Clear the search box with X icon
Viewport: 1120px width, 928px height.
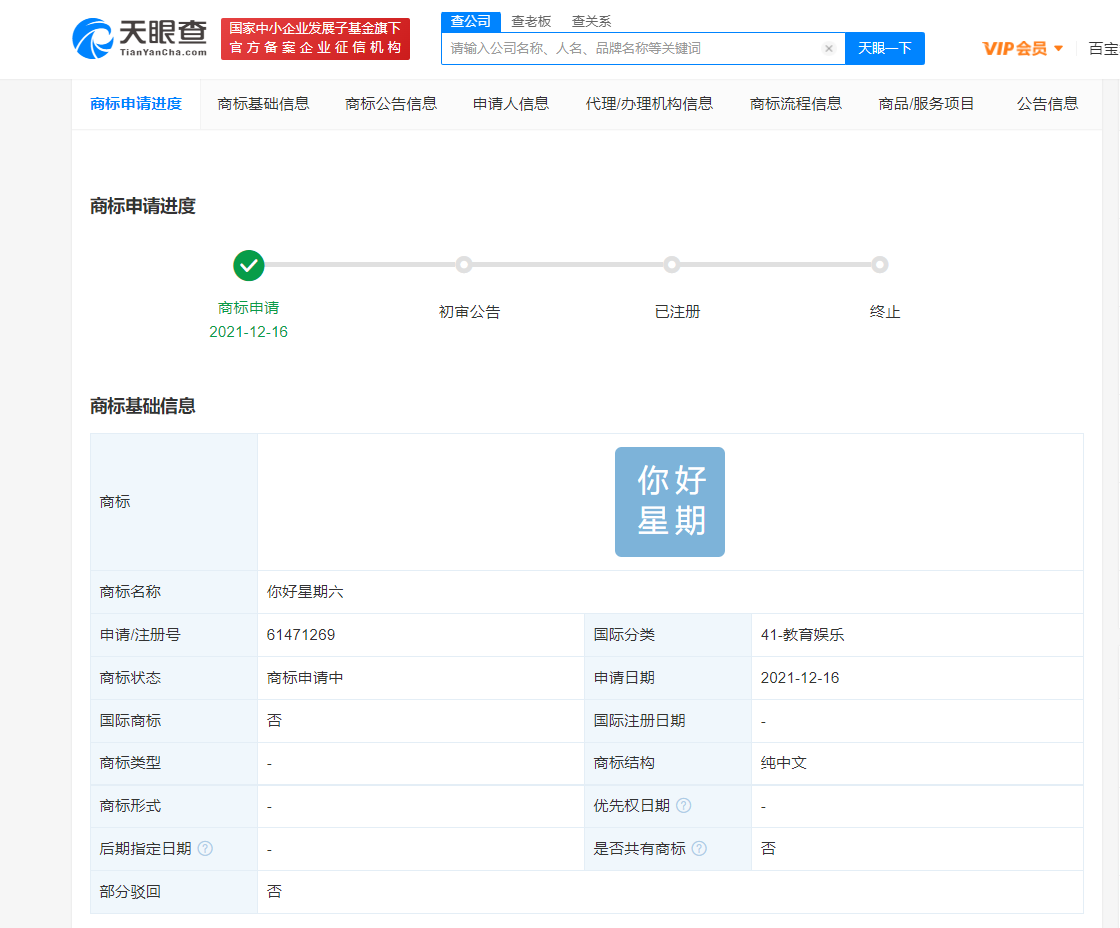829,48
